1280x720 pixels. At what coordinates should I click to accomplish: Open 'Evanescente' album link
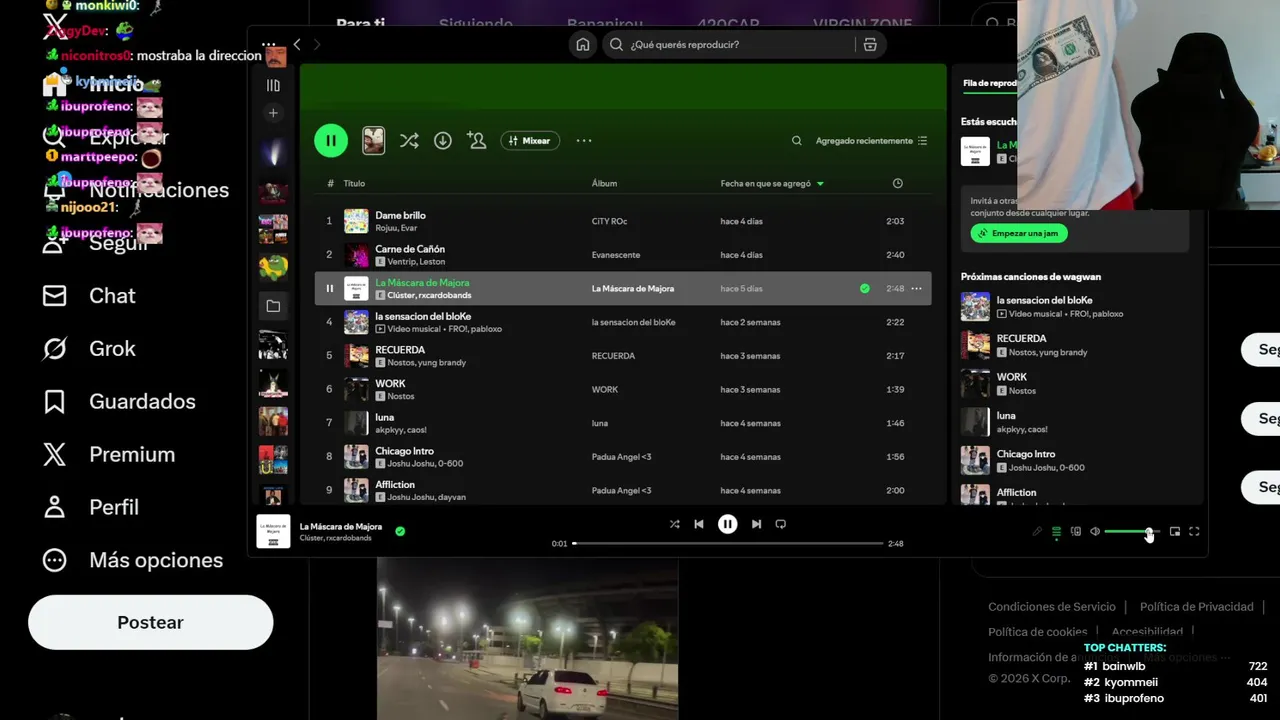coord(615,255)
